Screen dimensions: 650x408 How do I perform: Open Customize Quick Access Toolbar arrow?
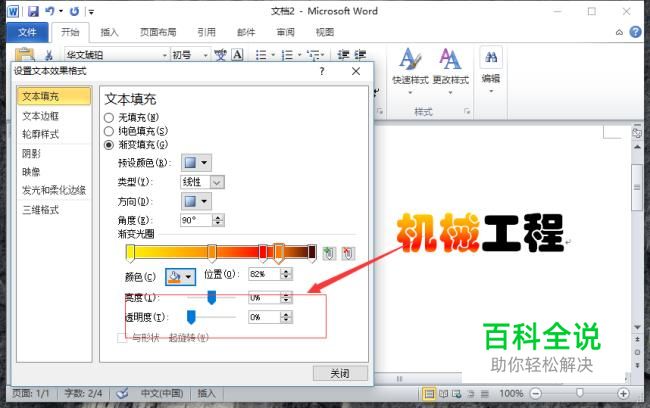pyautogui.click(x=91, y=12)
